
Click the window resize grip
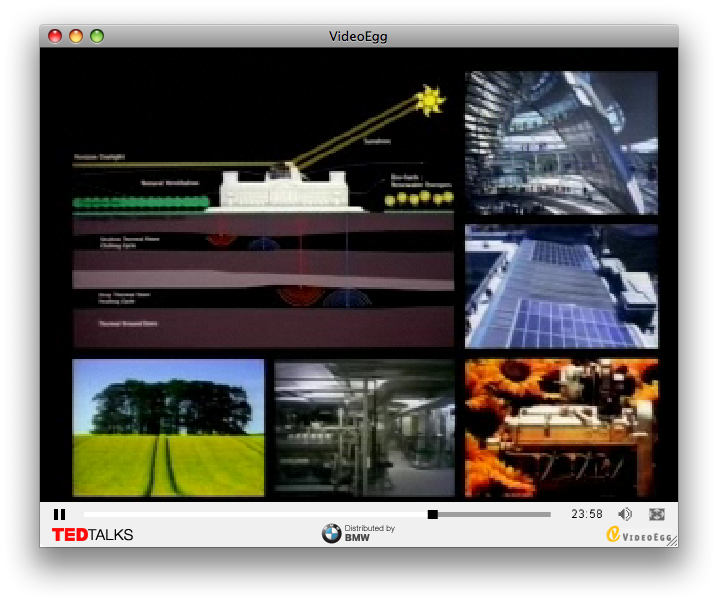click(672, 541)
